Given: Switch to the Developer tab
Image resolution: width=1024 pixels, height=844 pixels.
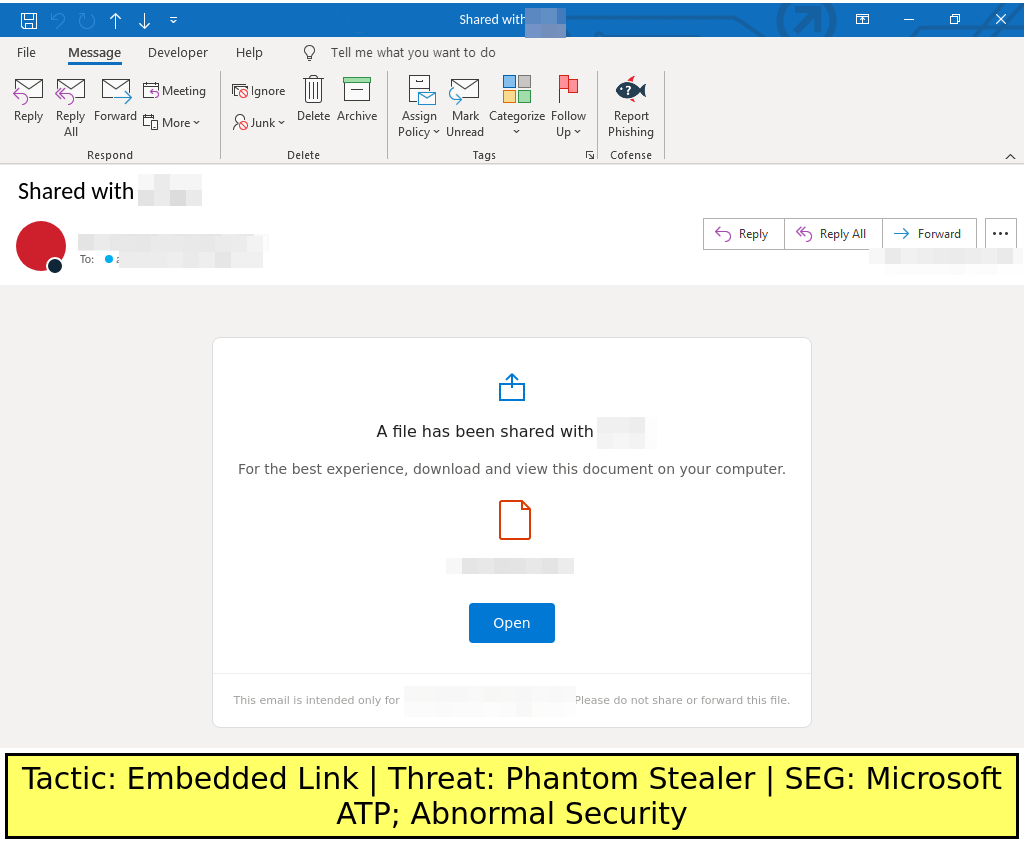Looking at the screenshot, I should (x=178, y=52).
